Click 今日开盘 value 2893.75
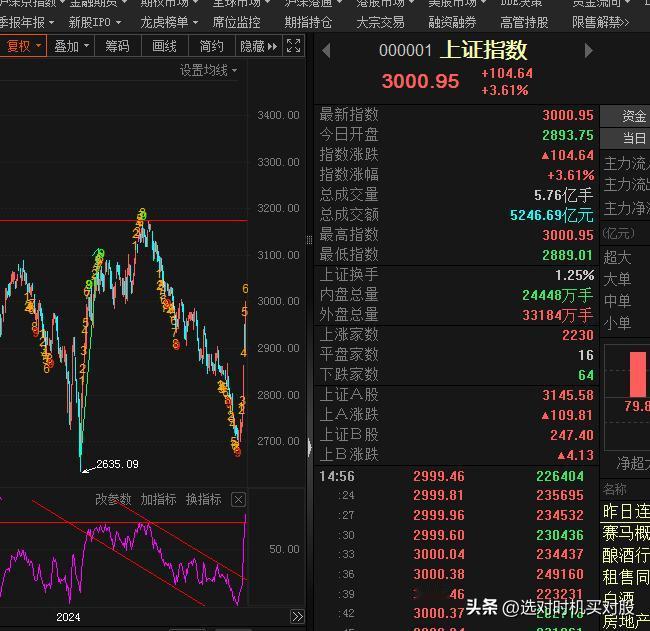This screenshot has height=631, width=650. tap(568, 135)
